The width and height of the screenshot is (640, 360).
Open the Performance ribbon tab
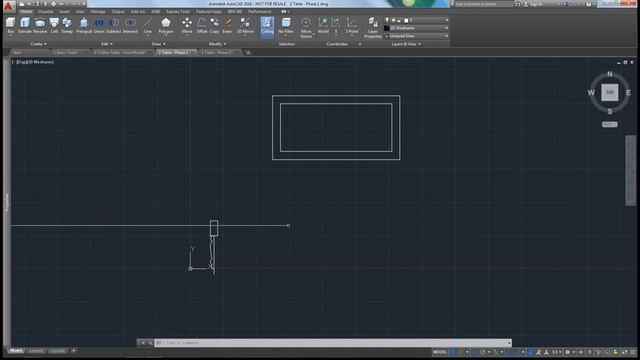[x=260, y=11]
